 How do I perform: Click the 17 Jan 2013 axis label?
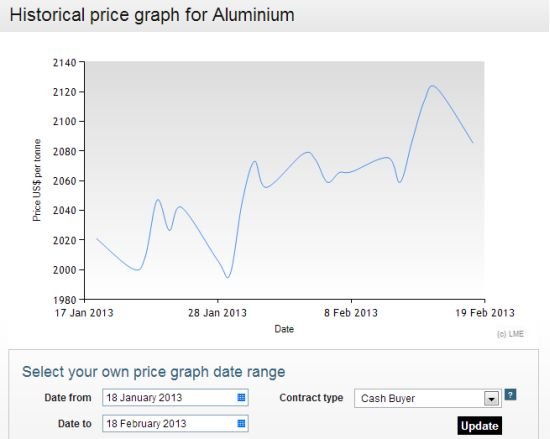(84, 313)
